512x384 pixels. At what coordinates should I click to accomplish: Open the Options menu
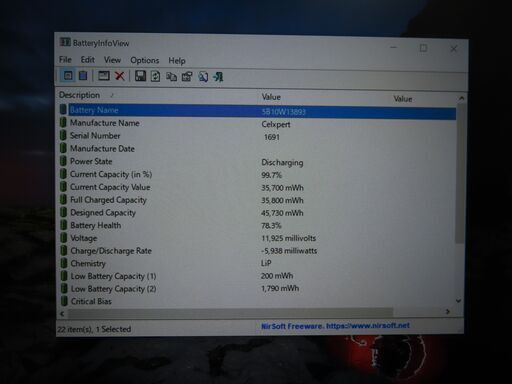(145, 60)
